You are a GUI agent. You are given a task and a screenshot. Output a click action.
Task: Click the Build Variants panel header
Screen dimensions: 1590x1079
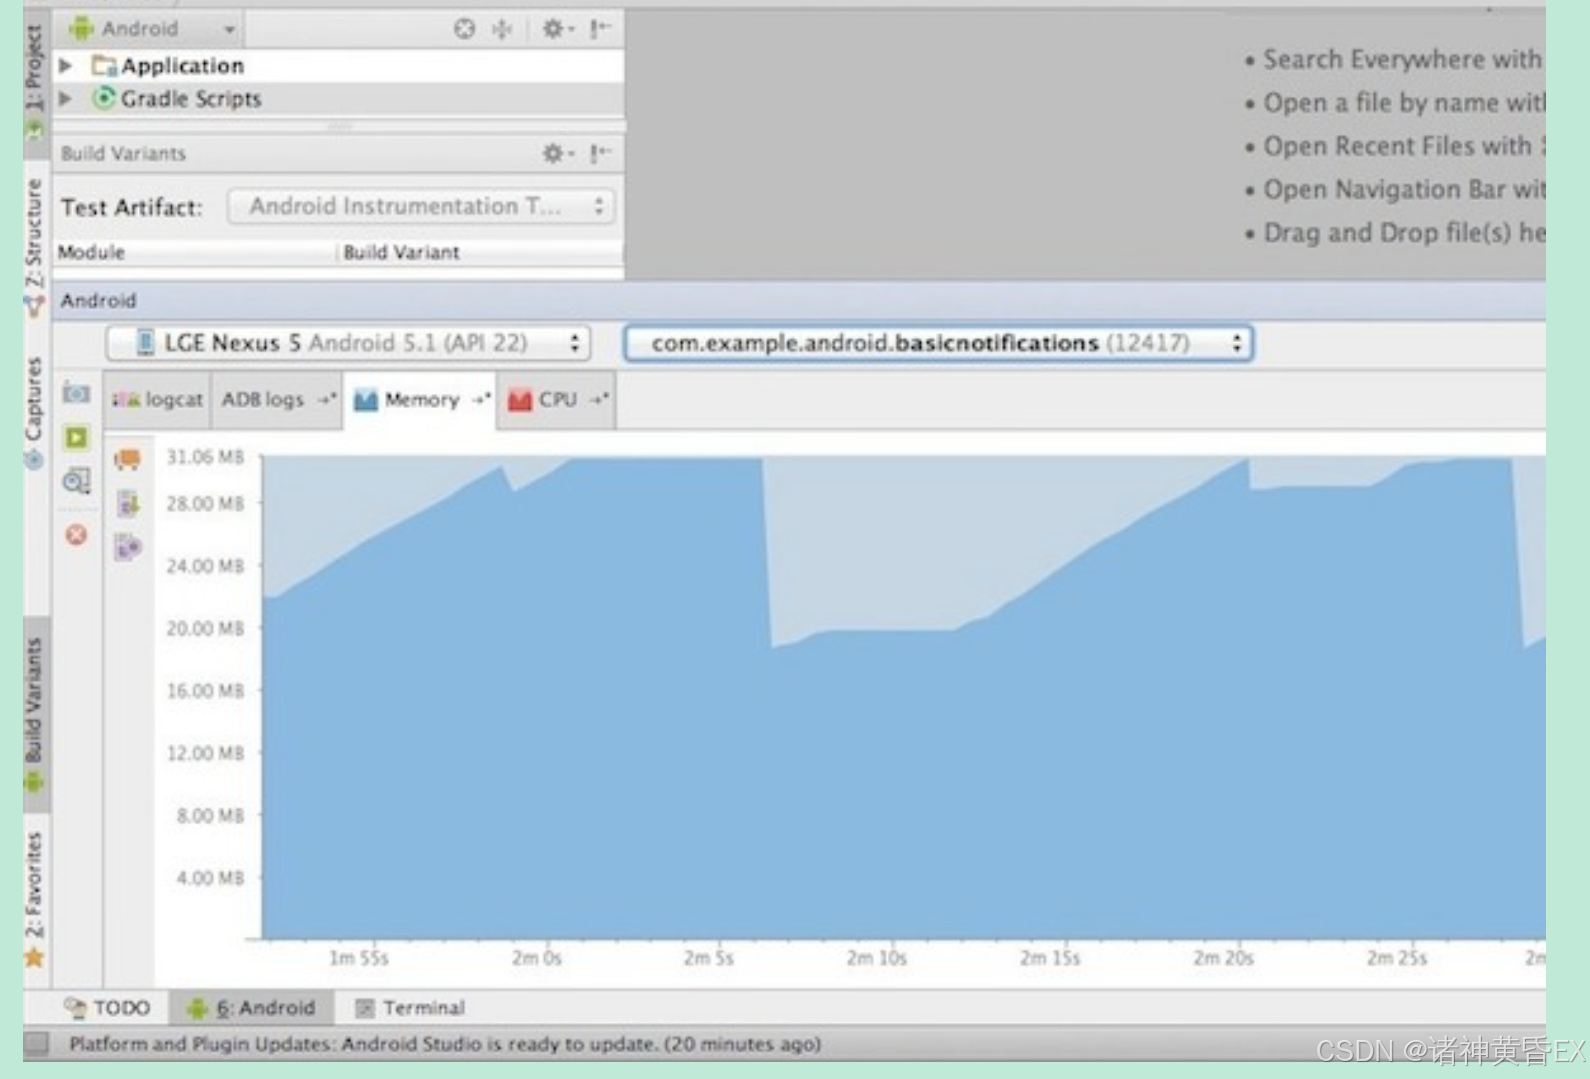coord(339,153)
